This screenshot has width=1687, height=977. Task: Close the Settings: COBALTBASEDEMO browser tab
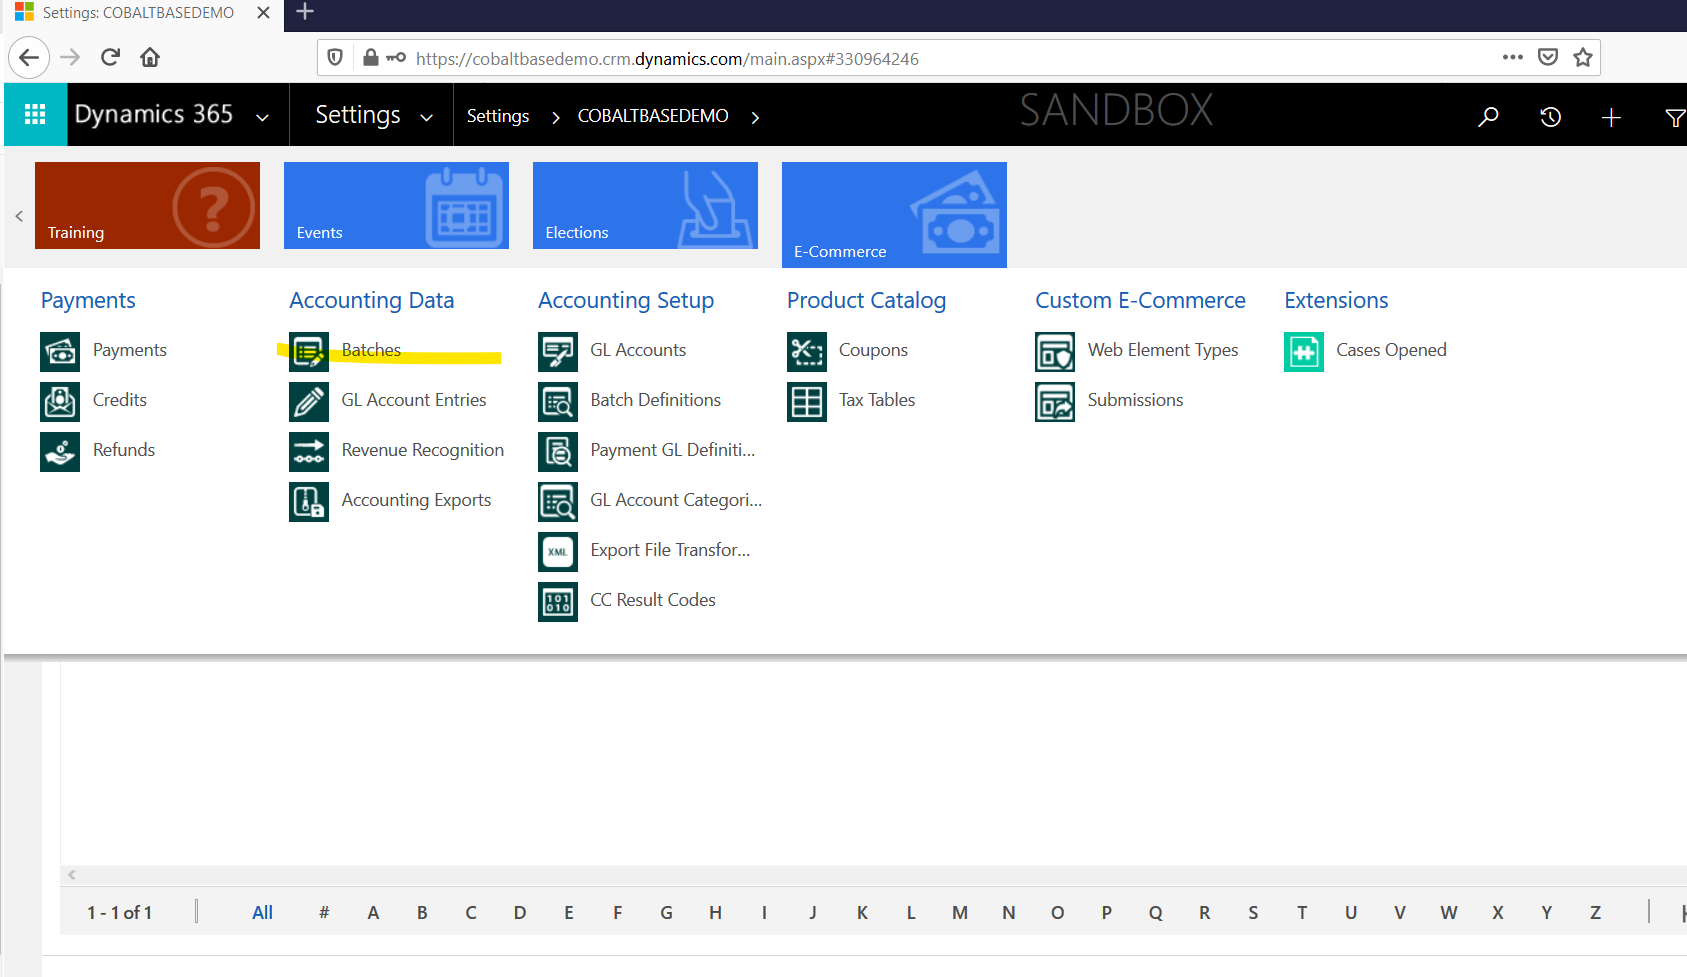pos(263,13)
